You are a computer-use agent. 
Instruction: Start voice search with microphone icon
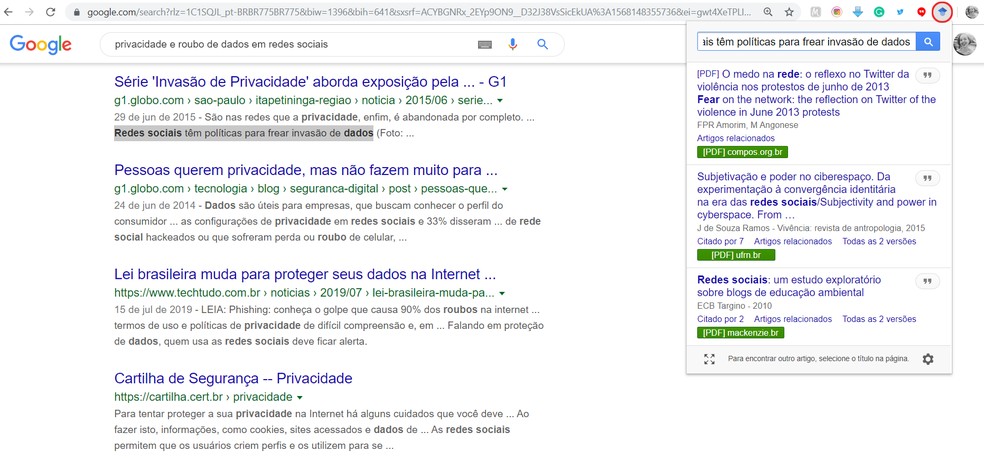tap(513, 44)
